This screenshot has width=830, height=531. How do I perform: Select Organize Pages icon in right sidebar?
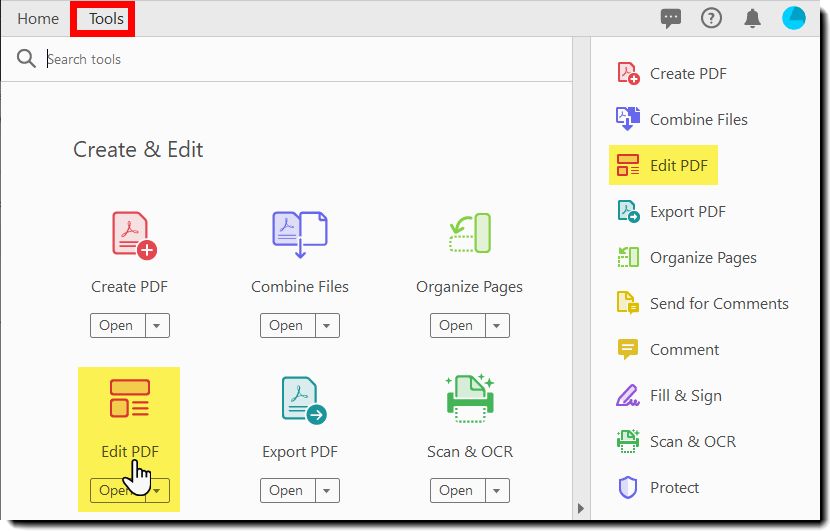628,257
